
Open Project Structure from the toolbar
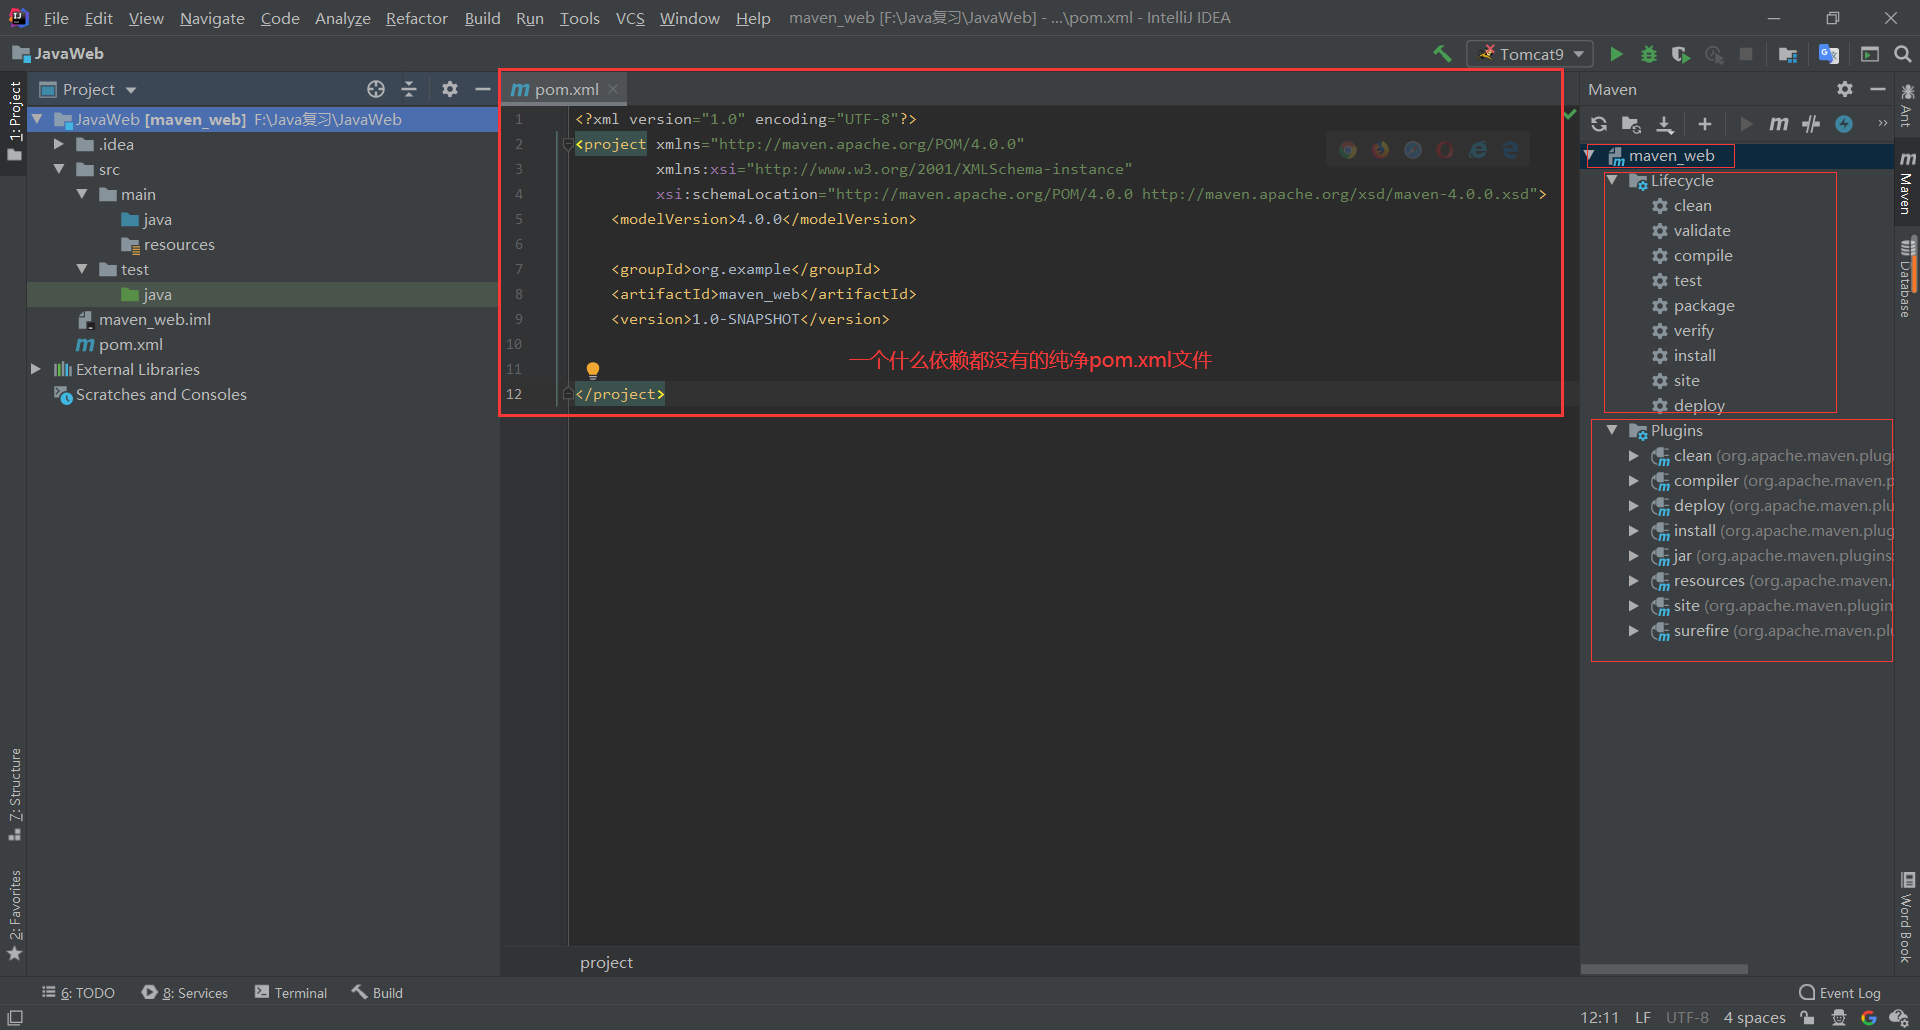pyautogui.click(x=1788, y=54)
